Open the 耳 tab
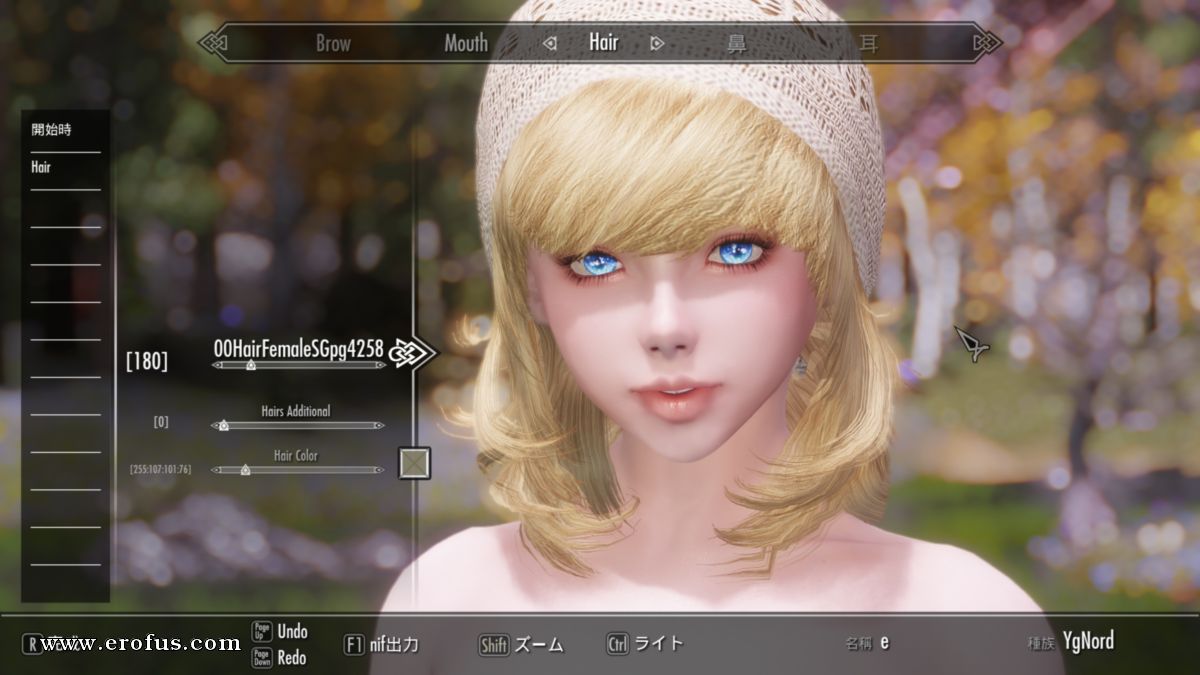 (869, 43)
